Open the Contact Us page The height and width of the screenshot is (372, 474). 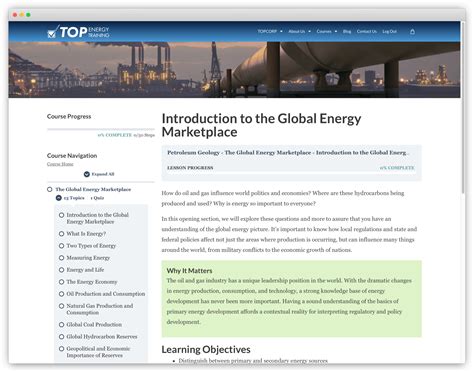click(x=367, y=31)
